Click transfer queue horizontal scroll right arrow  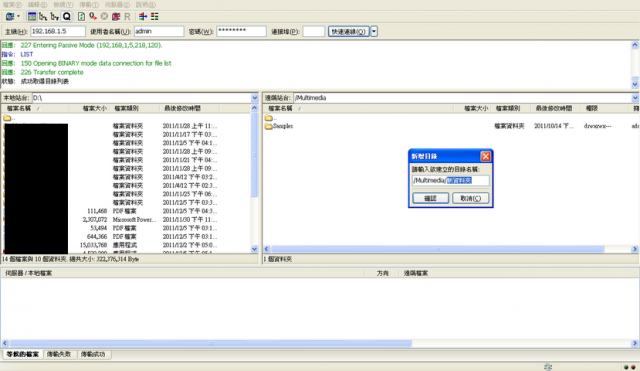click(x=635, y=344)
